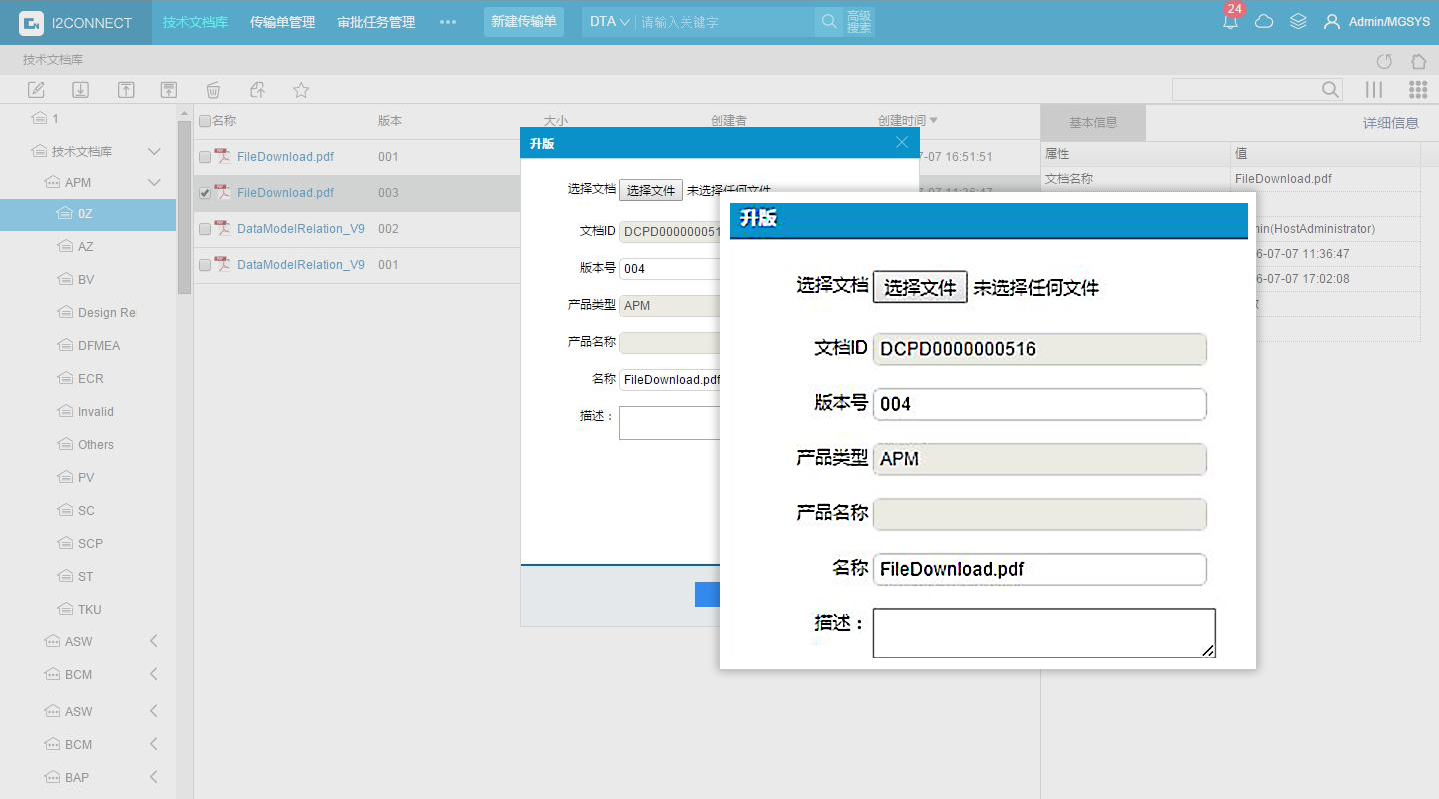Select the AZ folder in the tree
Viewport: 1439px width, 799px height.
tap(88, 246)
